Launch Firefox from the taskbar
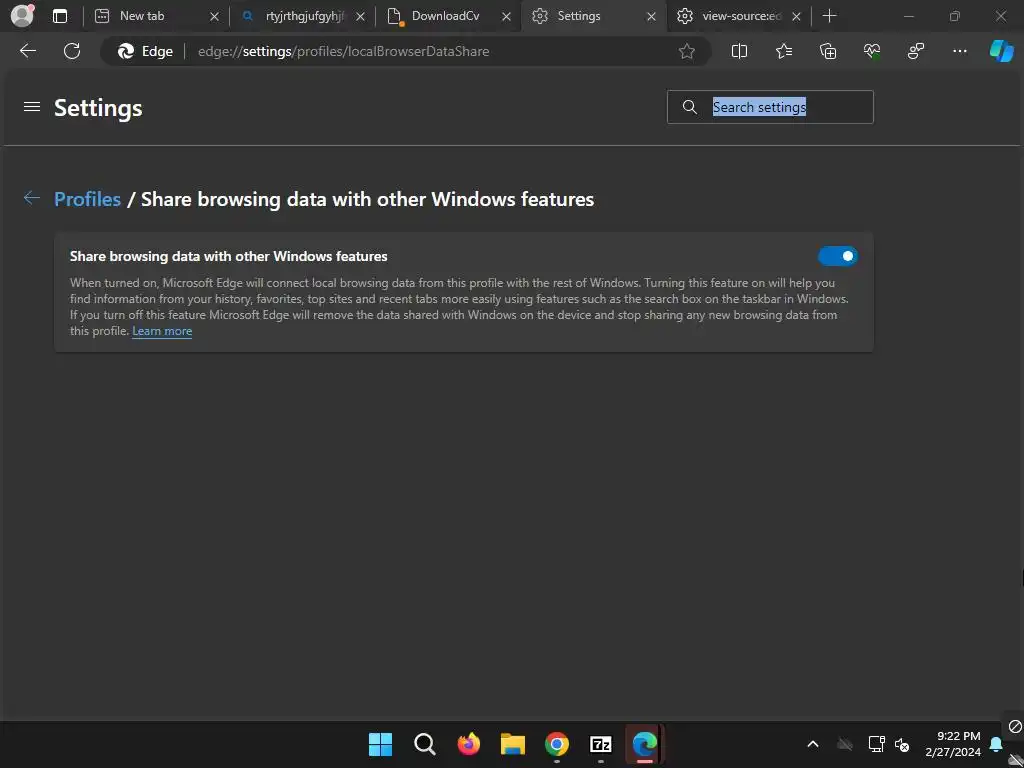Screen dimensions: 1024x768 click(x=468, y=744)
